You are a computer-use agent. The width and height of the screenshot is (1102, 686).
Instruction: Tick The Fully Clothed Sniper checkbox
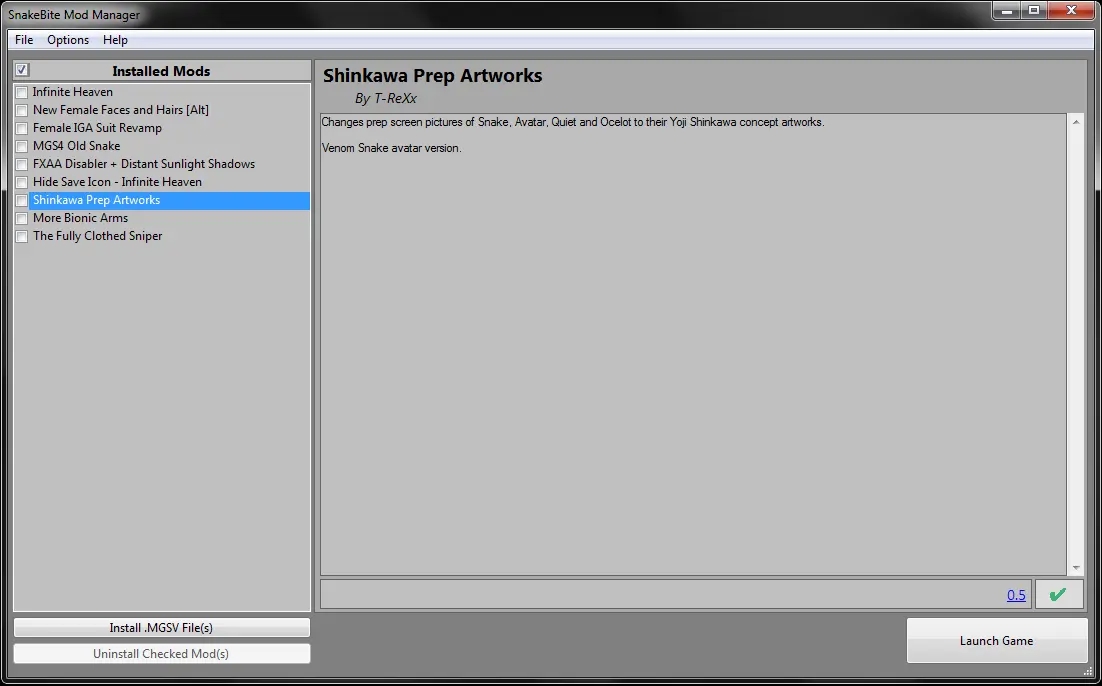tap(22, 237)
